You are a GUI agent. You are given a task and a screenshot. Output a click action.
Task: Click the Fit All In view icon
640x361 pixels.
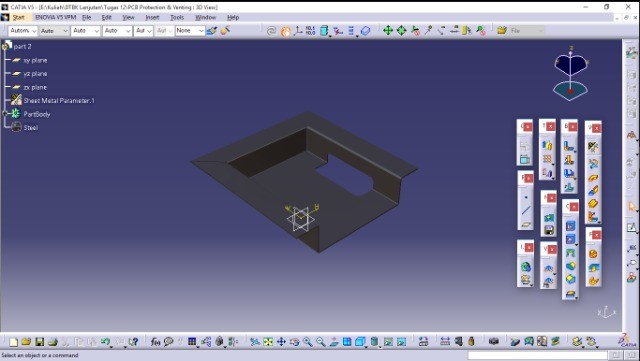tap(268, 341)
